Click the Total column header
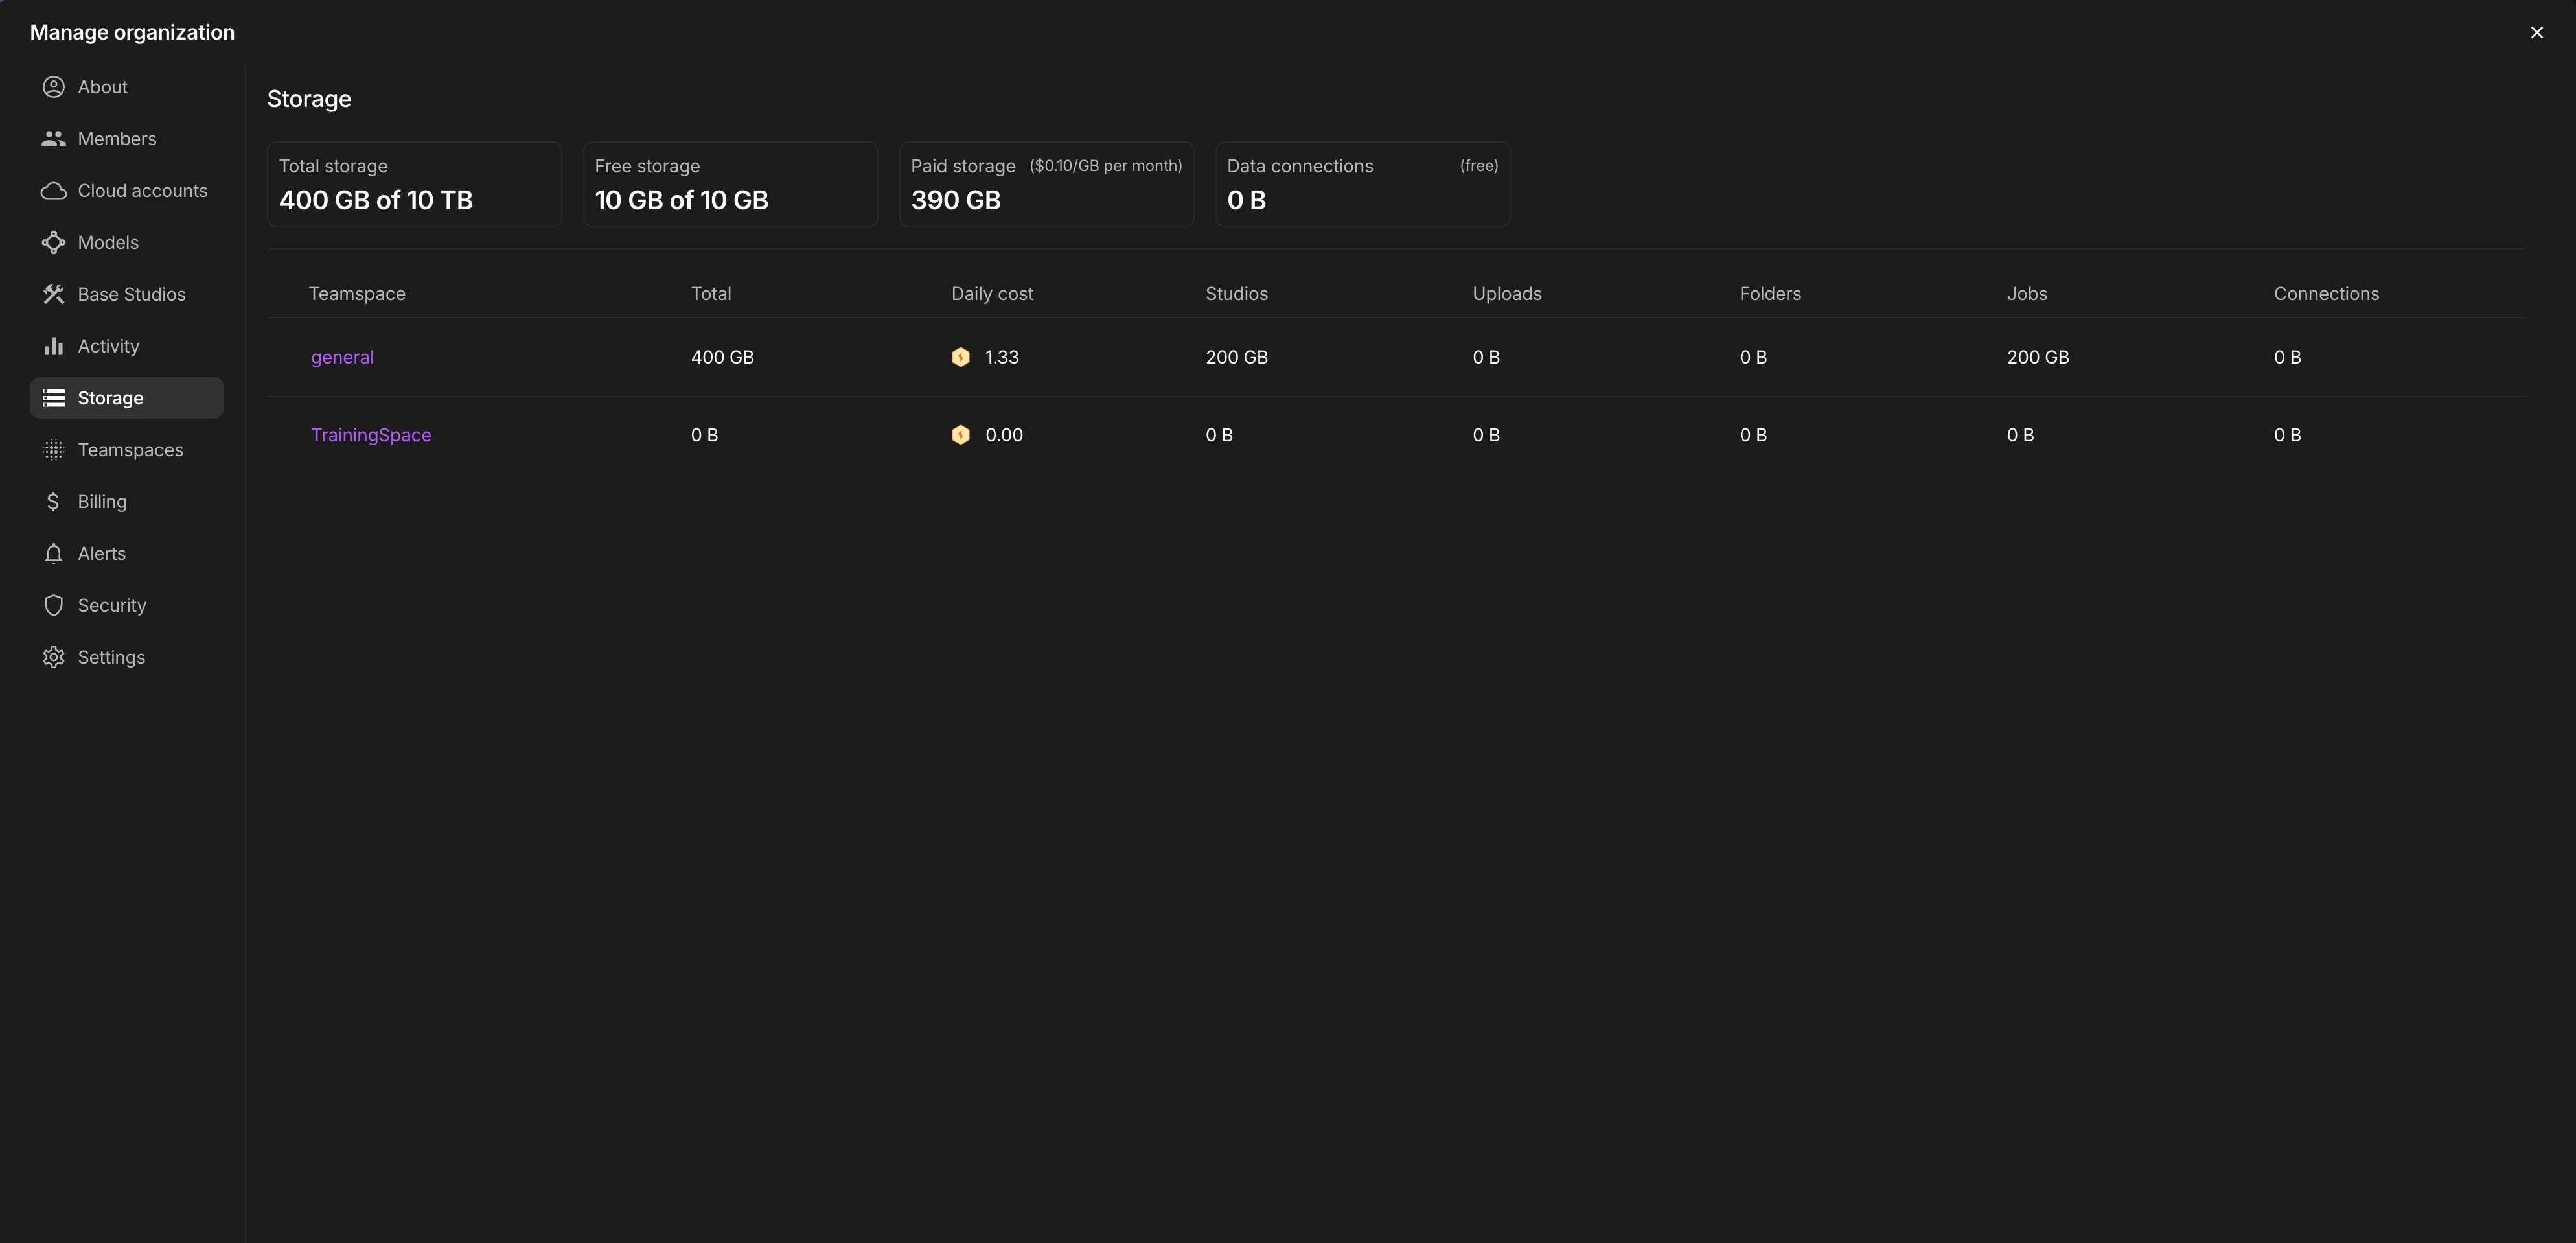Image resolution: width=2576 pixels, height=1243 pixels. point(711,294)
